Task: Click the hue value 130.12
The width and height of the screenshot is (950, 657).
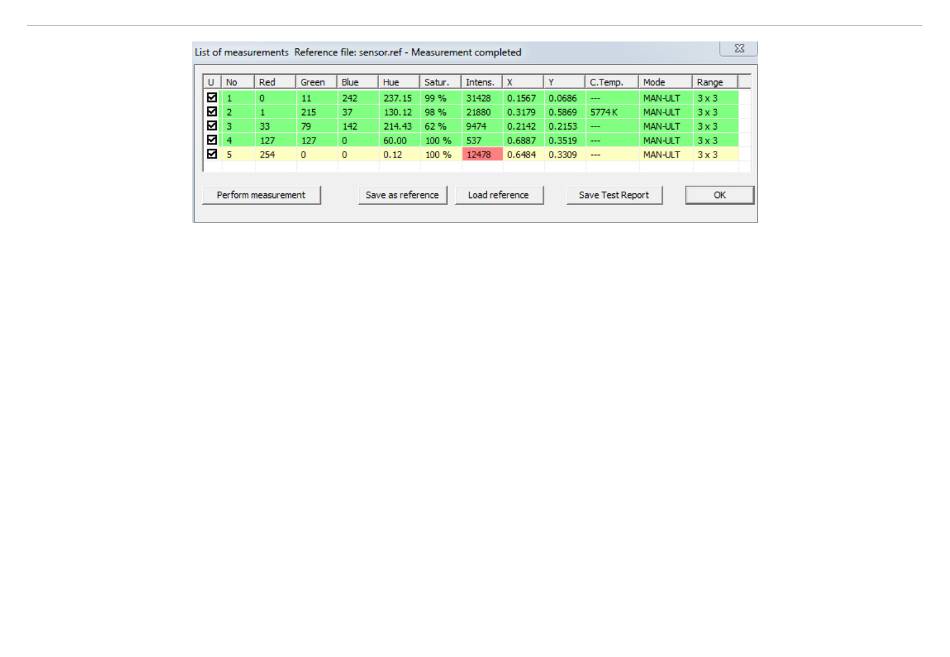Action: pyautogui.click(x=397, y=112)
